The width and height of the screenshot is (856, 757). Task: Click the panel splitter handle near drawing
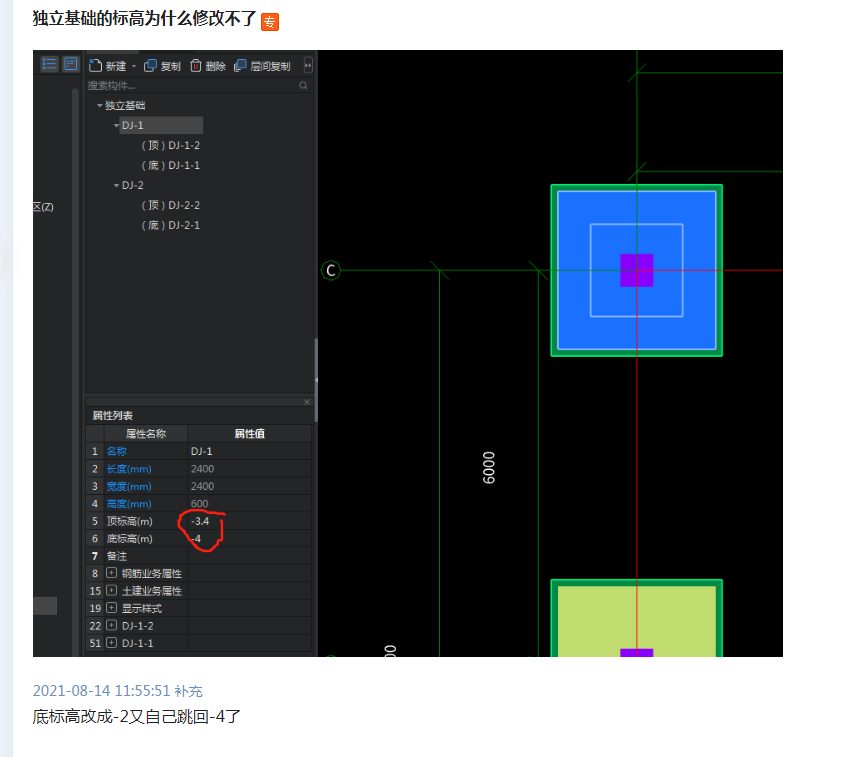(x=316, y=380)
